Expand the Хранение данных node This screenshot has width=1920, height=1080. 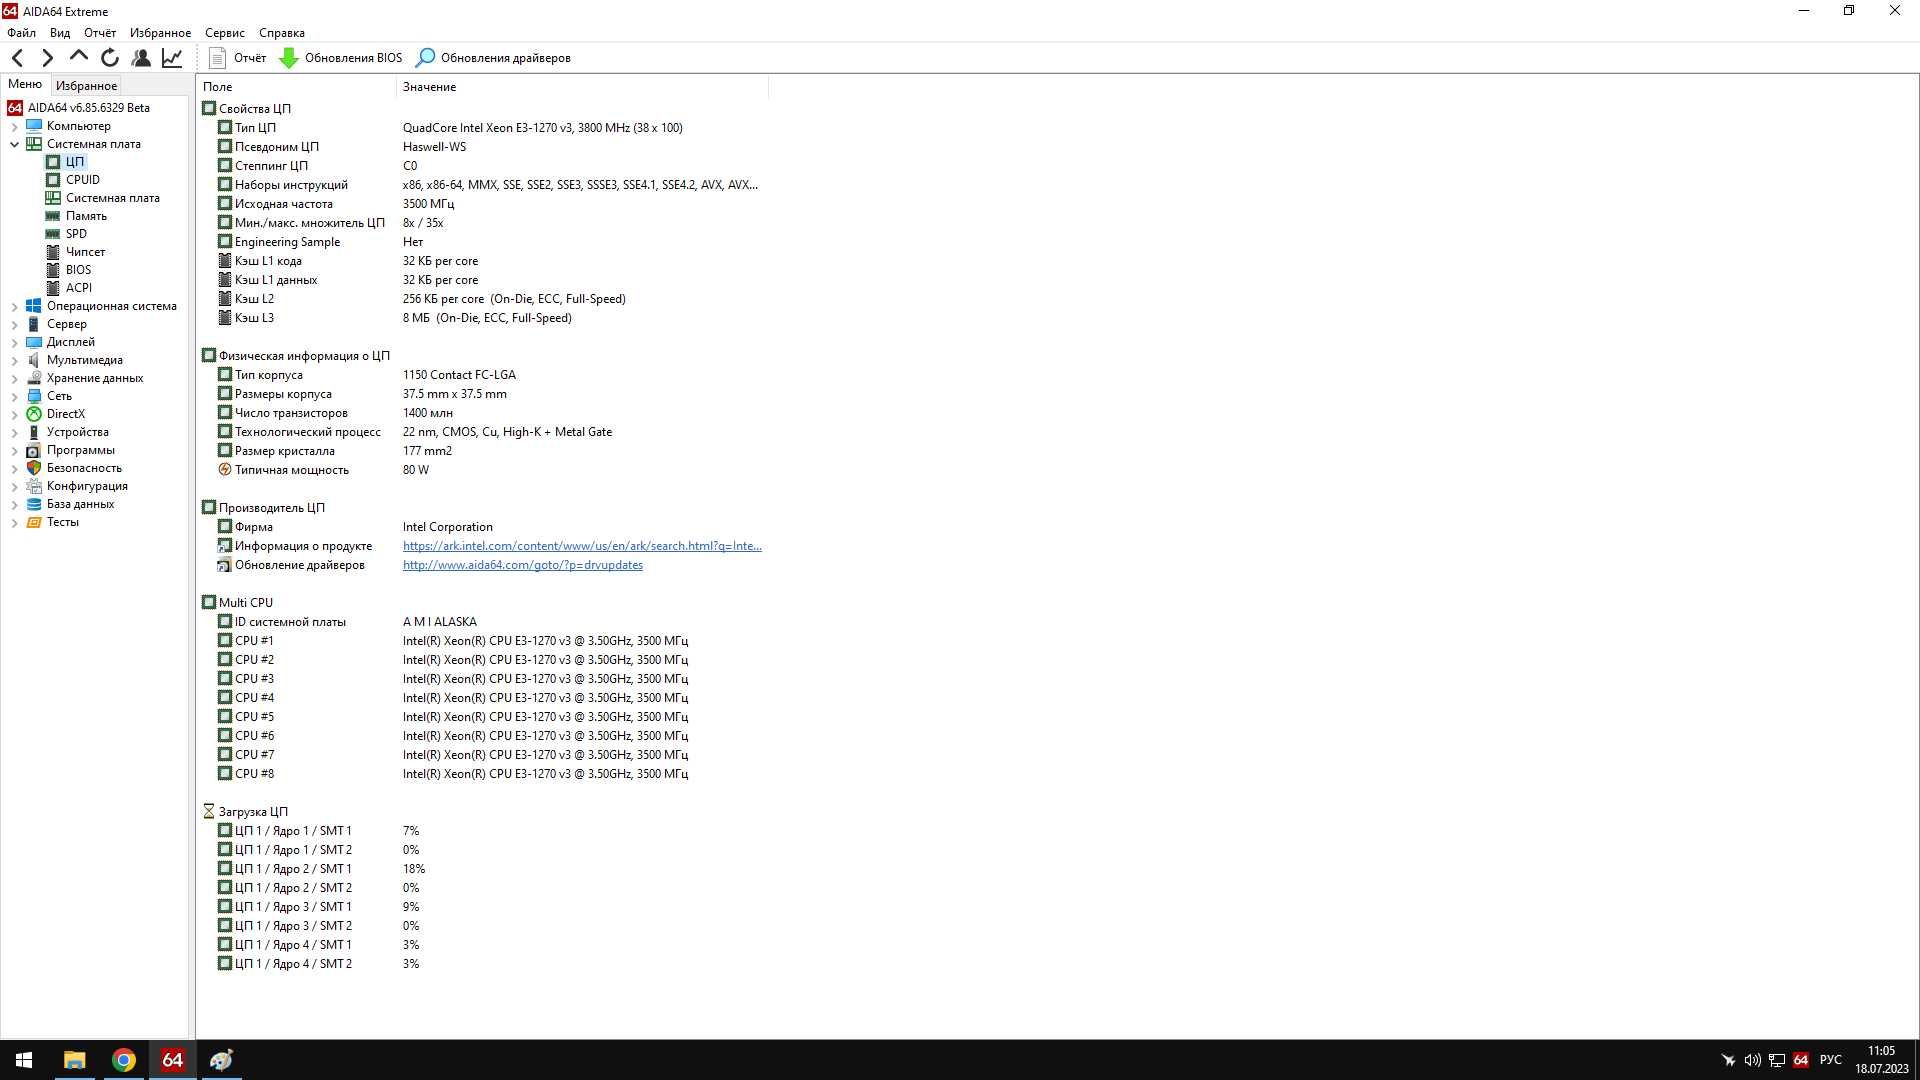click(x=15, y=378)
